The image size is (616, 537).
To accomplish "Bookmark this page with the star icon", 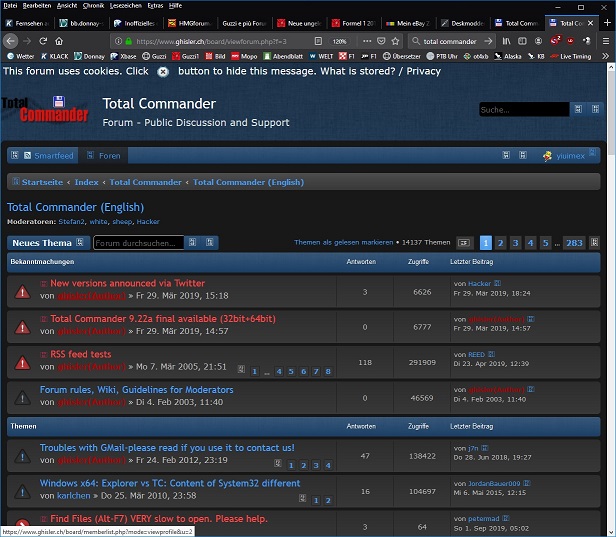I will pos(396,41).
